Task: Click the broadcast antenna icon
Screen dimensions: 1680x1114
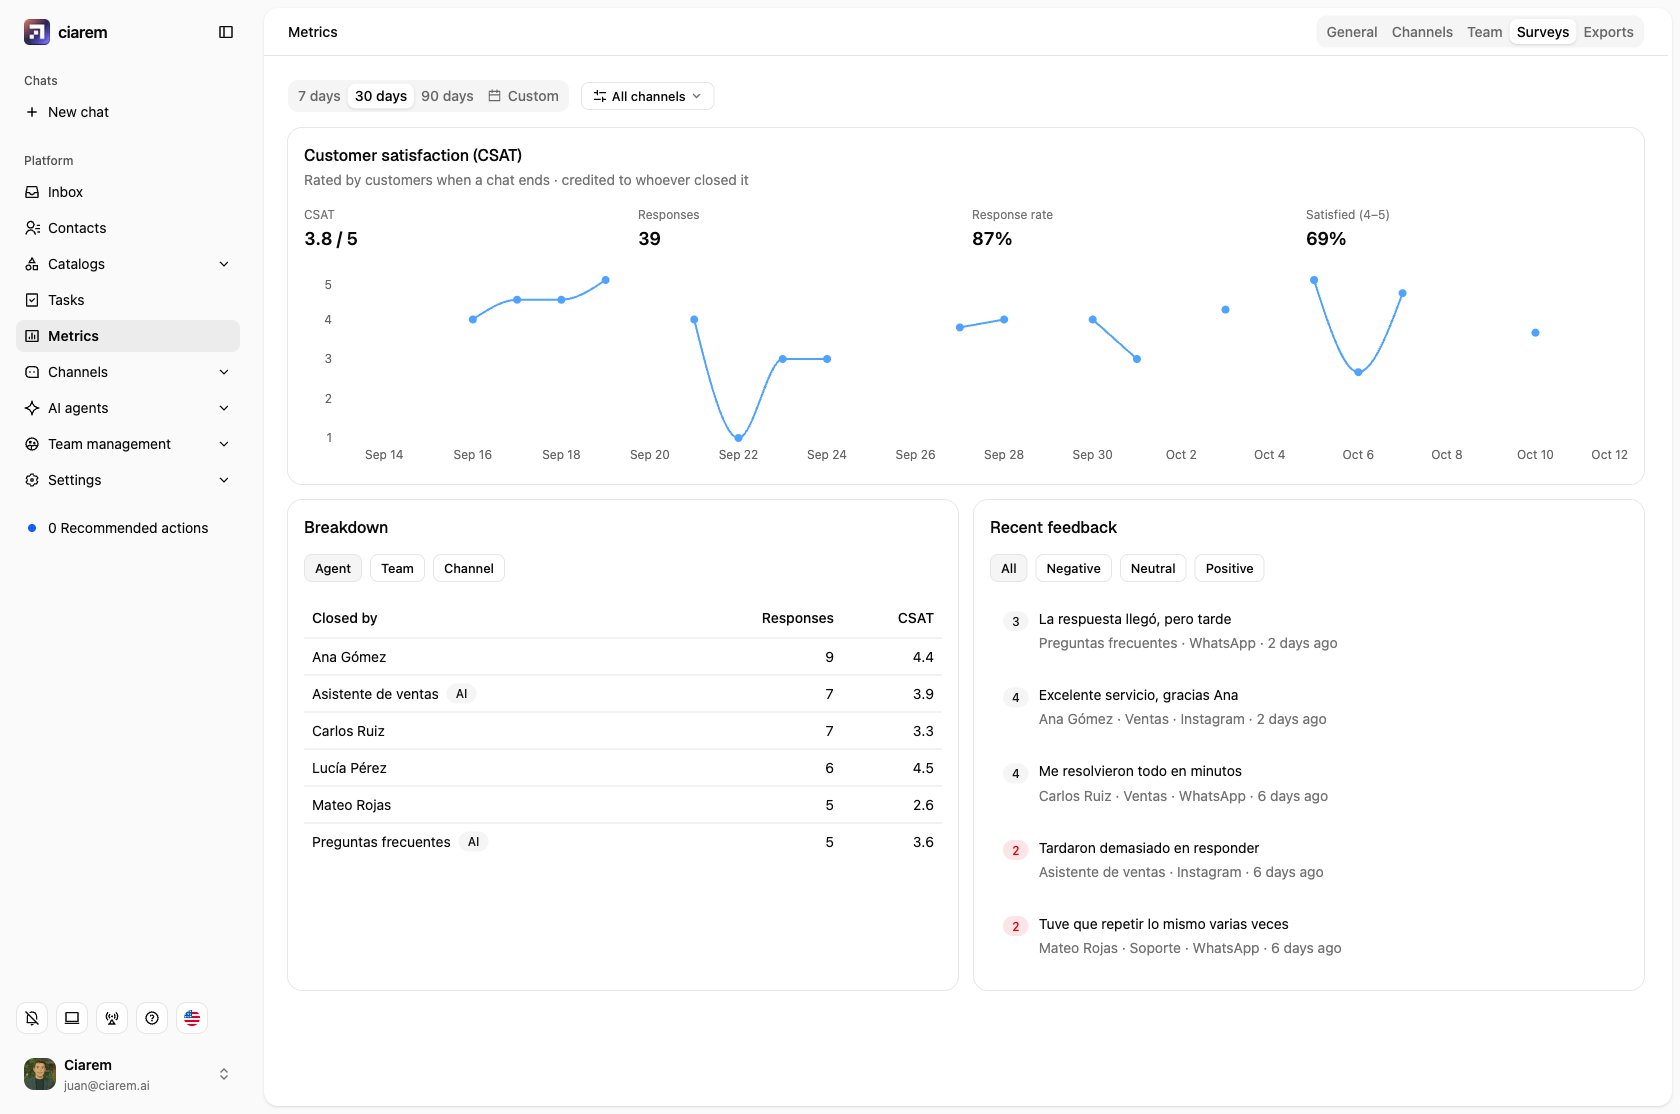Action: click(x=112, y=1018)
